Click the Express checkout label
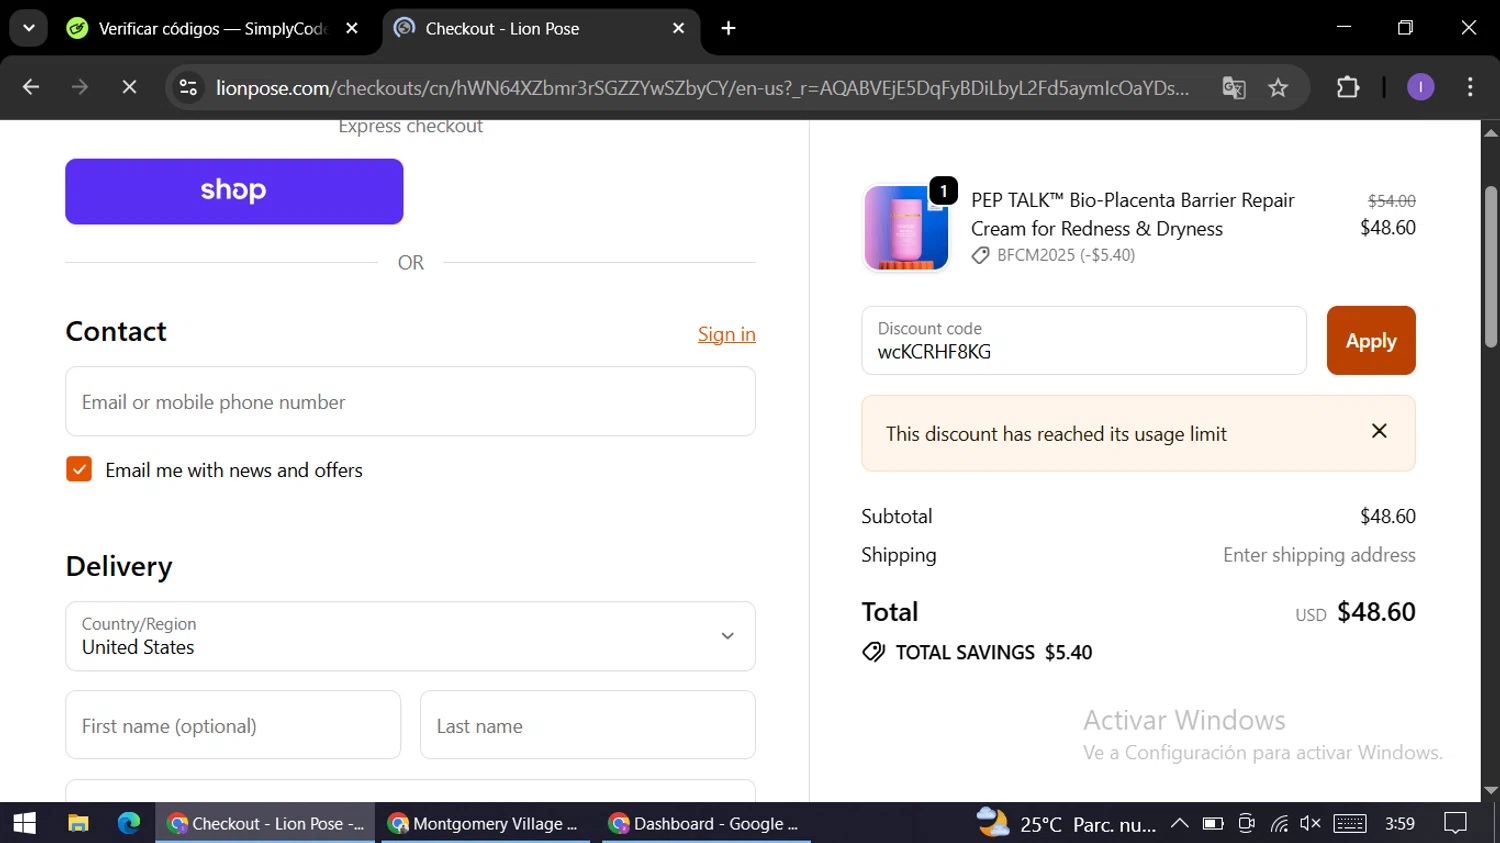The image size is (1500, 843). pyautogui.click(x=410, y=126)
